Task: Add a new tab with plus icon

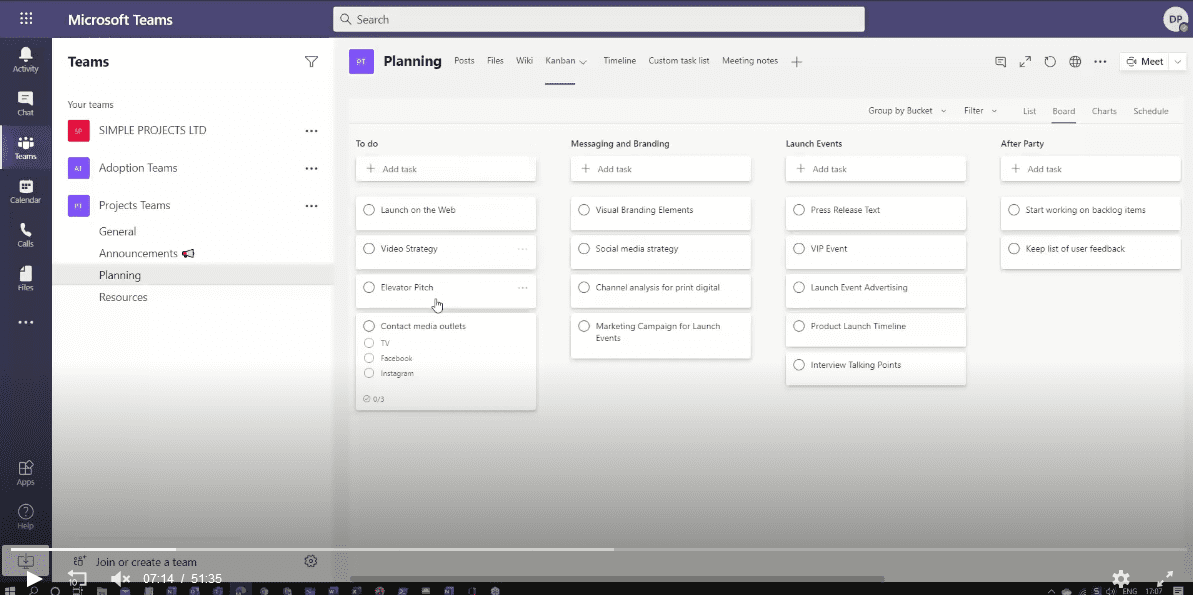Action: [x=797, y=62]
